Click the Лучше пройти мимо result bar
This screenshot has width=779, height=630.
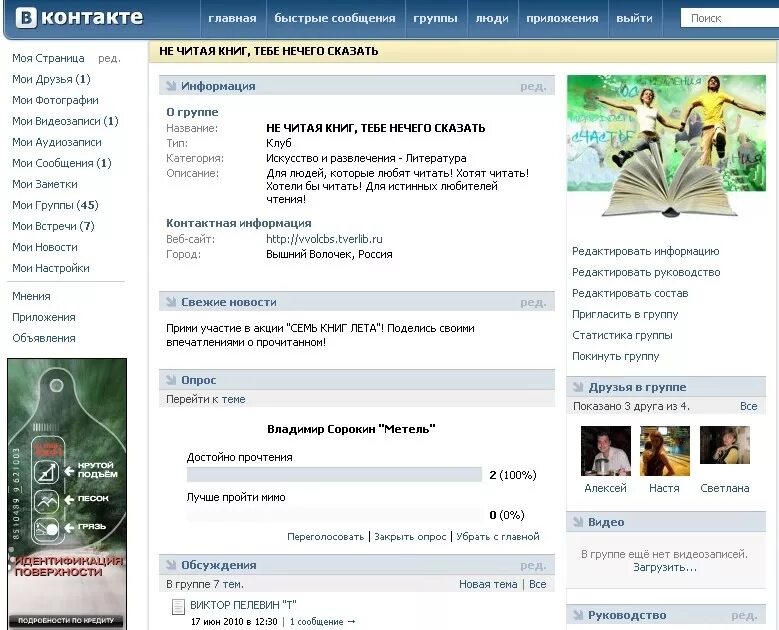[334, 515]
